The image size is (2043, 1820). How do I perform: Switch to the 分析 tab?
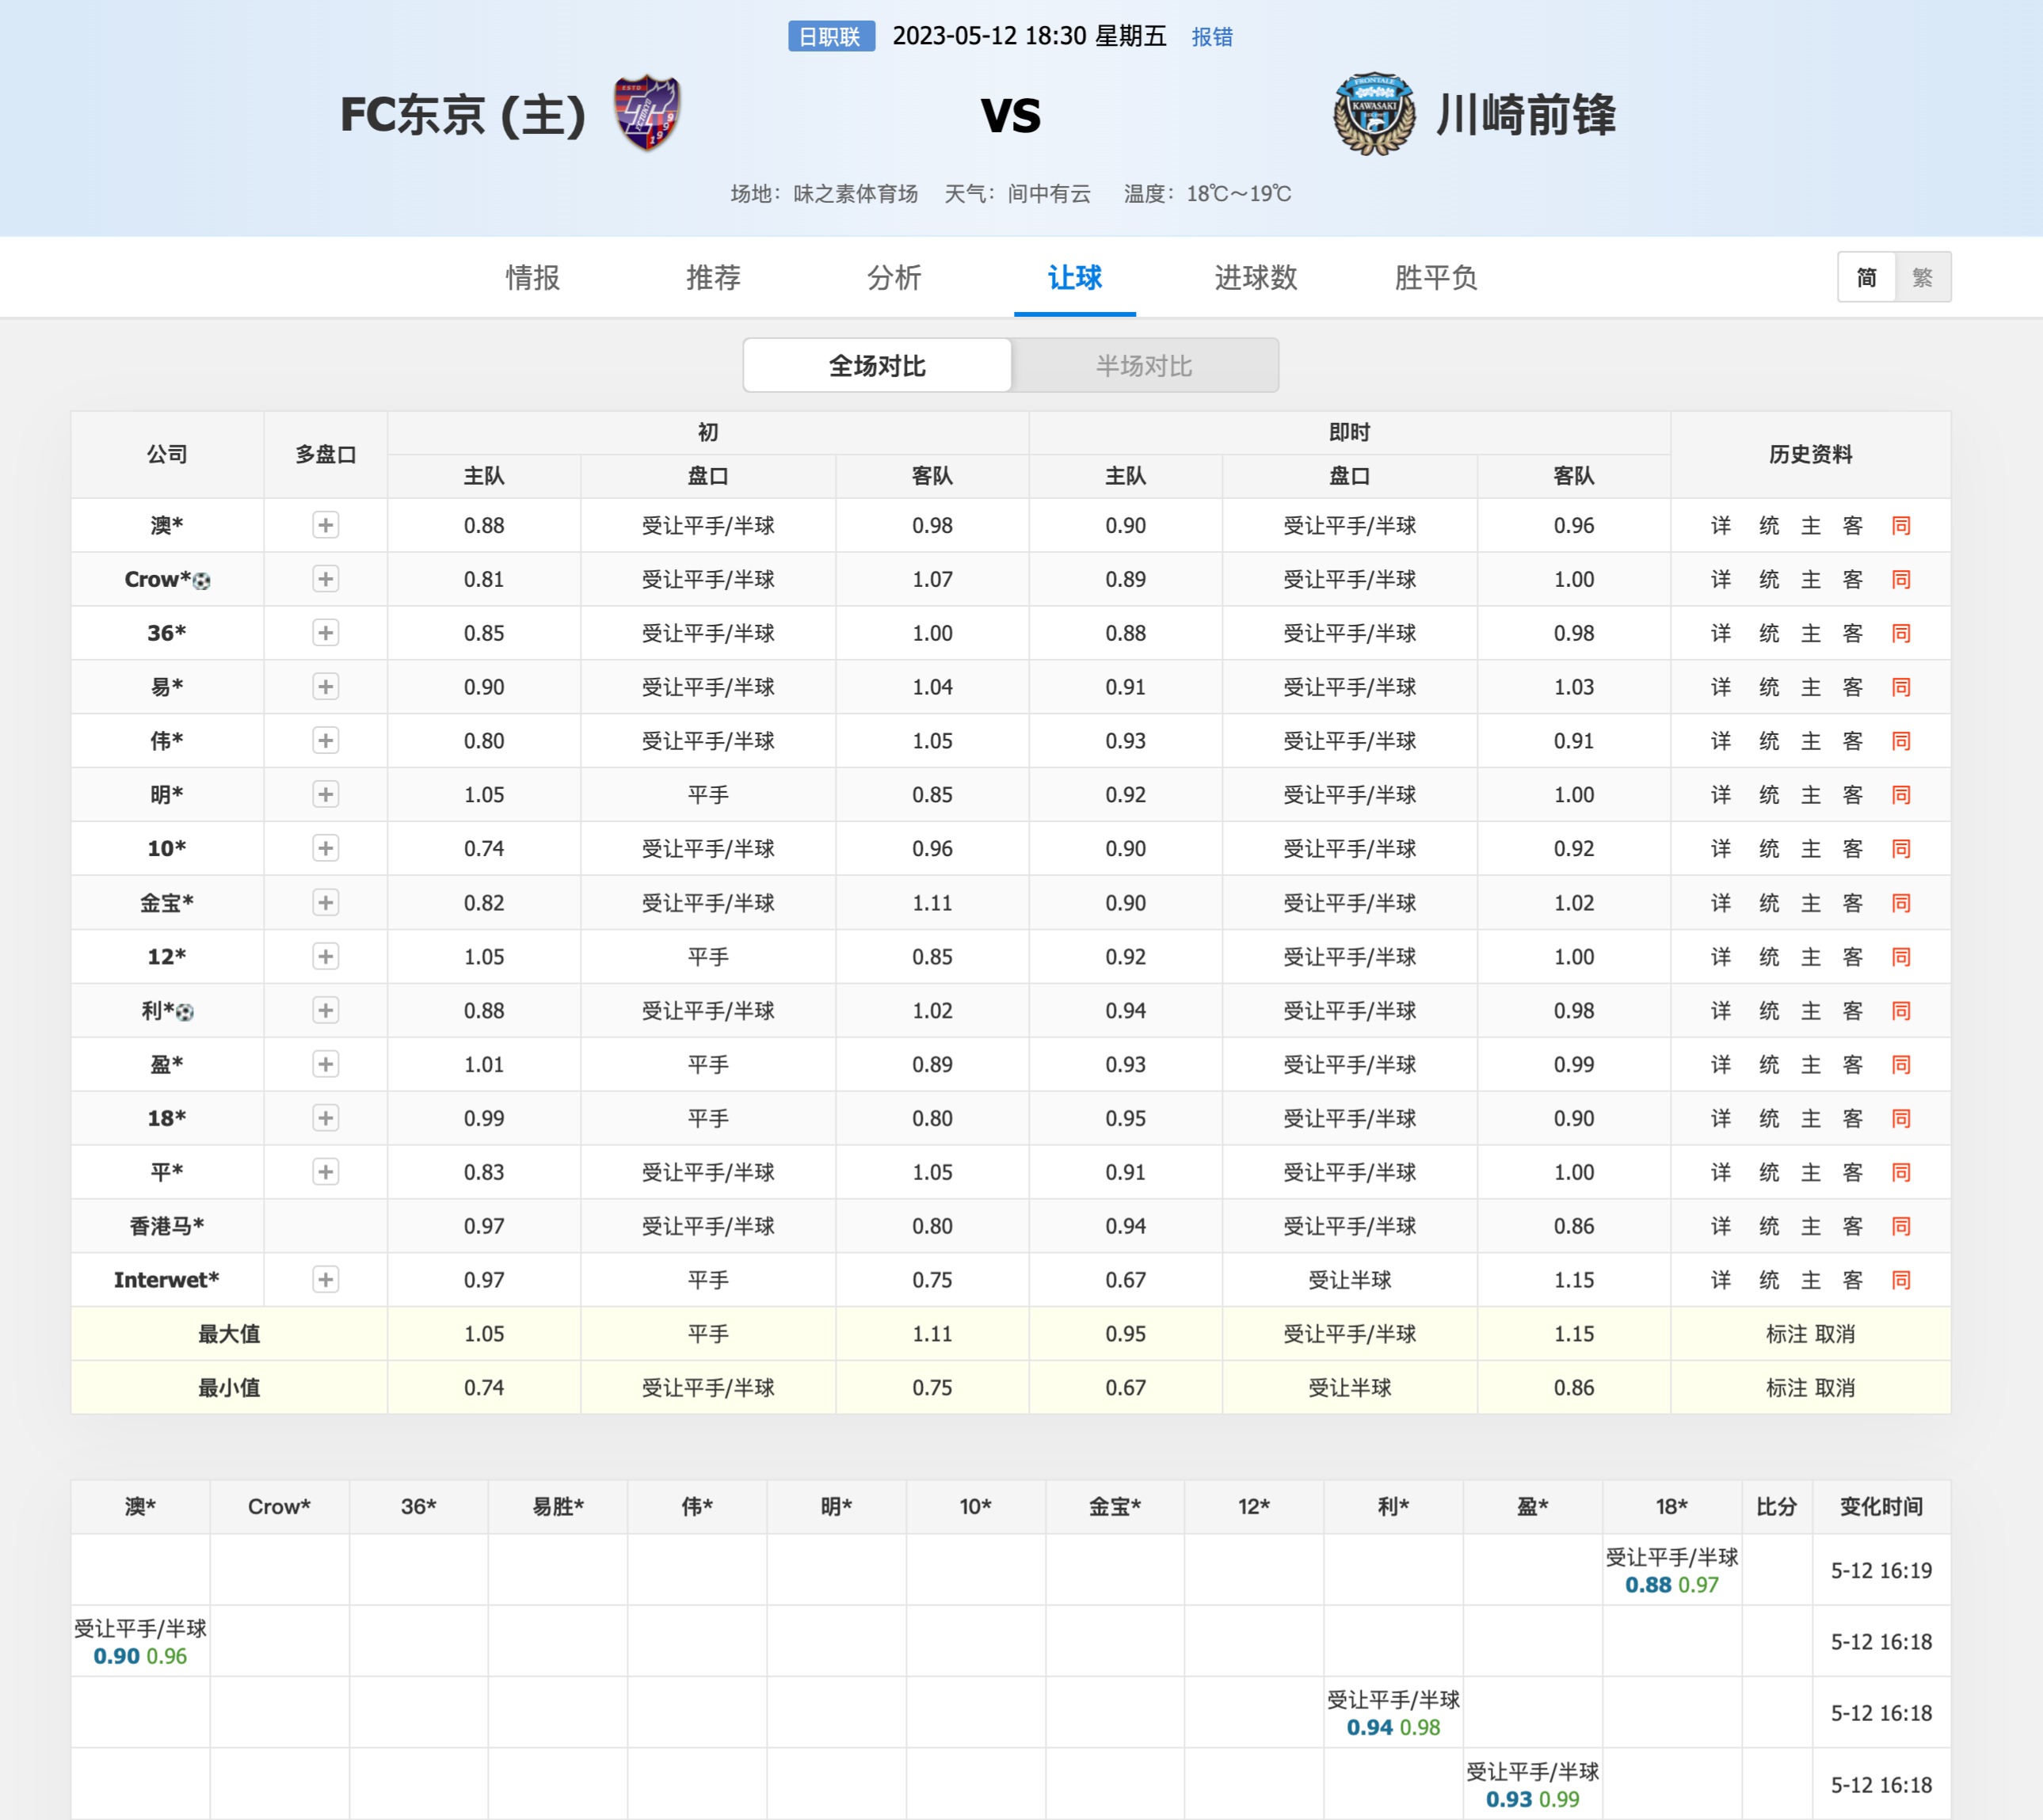pyautogui.click(x=894, y=277)
